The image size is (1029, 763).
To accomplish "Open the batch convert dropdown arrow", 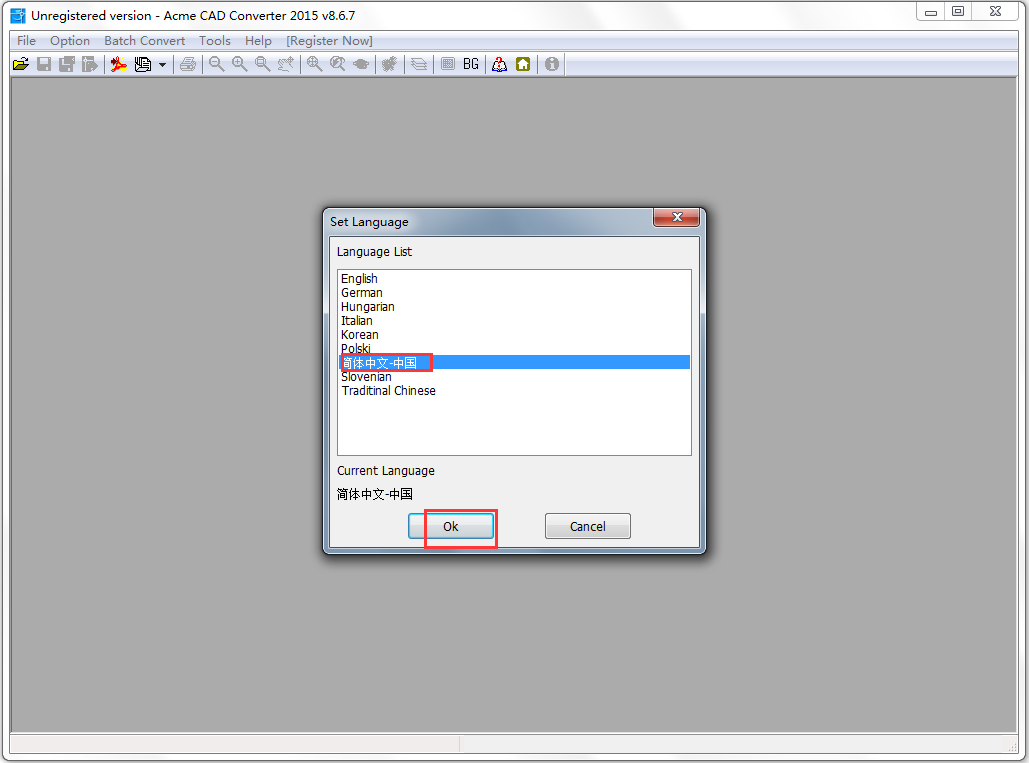I will coord(163,64).
